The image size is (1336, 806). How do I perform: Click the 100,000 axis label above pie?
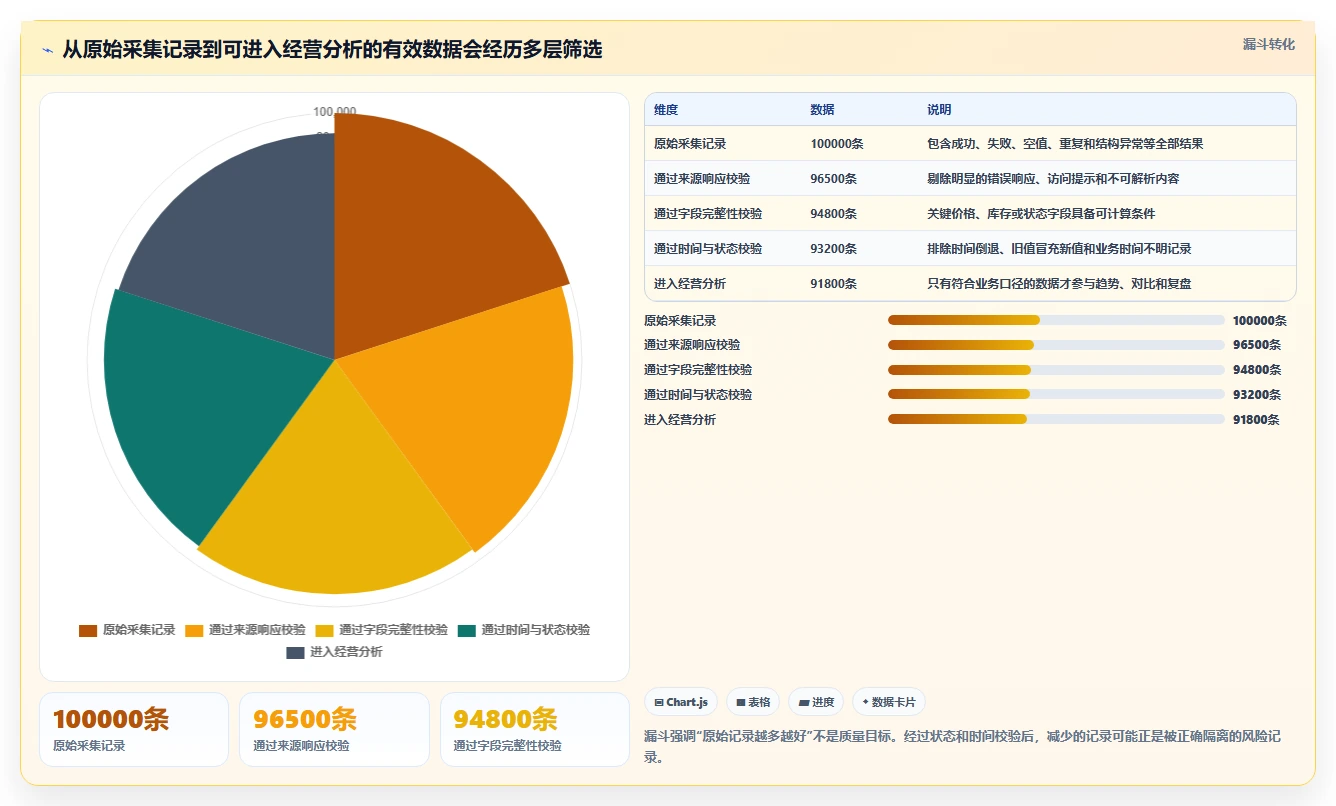point(334,111)
